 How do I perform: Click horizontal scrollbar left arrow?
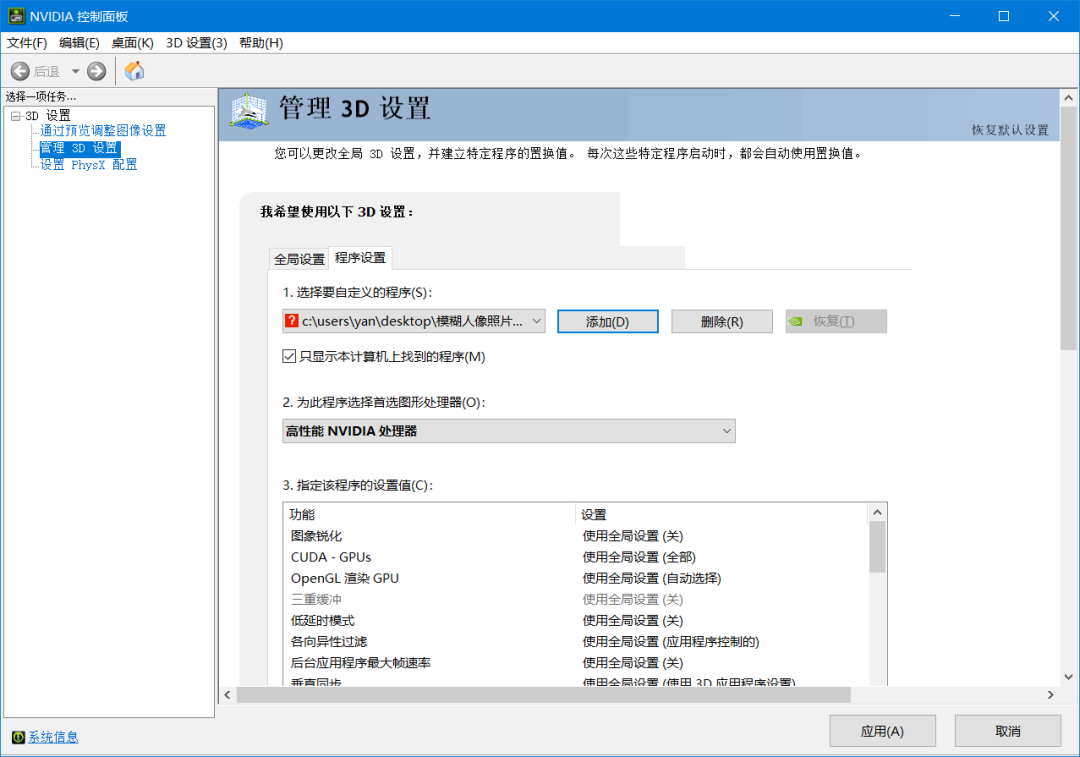pyautogui.click(x=228, y=695)
